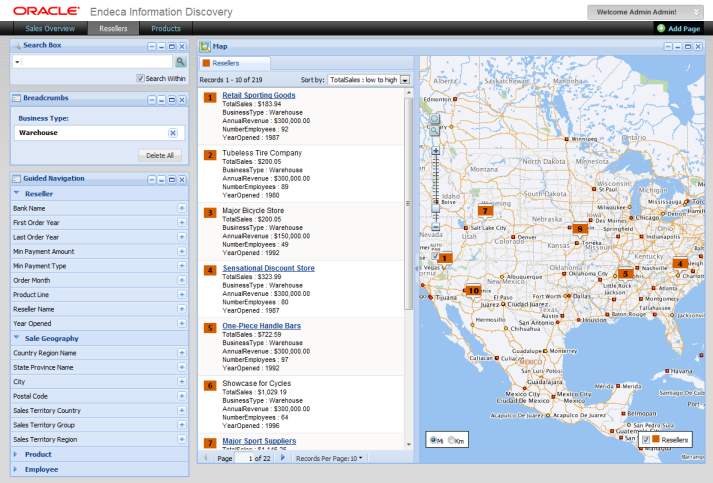The height and width of the screenshot is (483, 713).
Task: Click the search text input field
Action: tap(97, 61)
